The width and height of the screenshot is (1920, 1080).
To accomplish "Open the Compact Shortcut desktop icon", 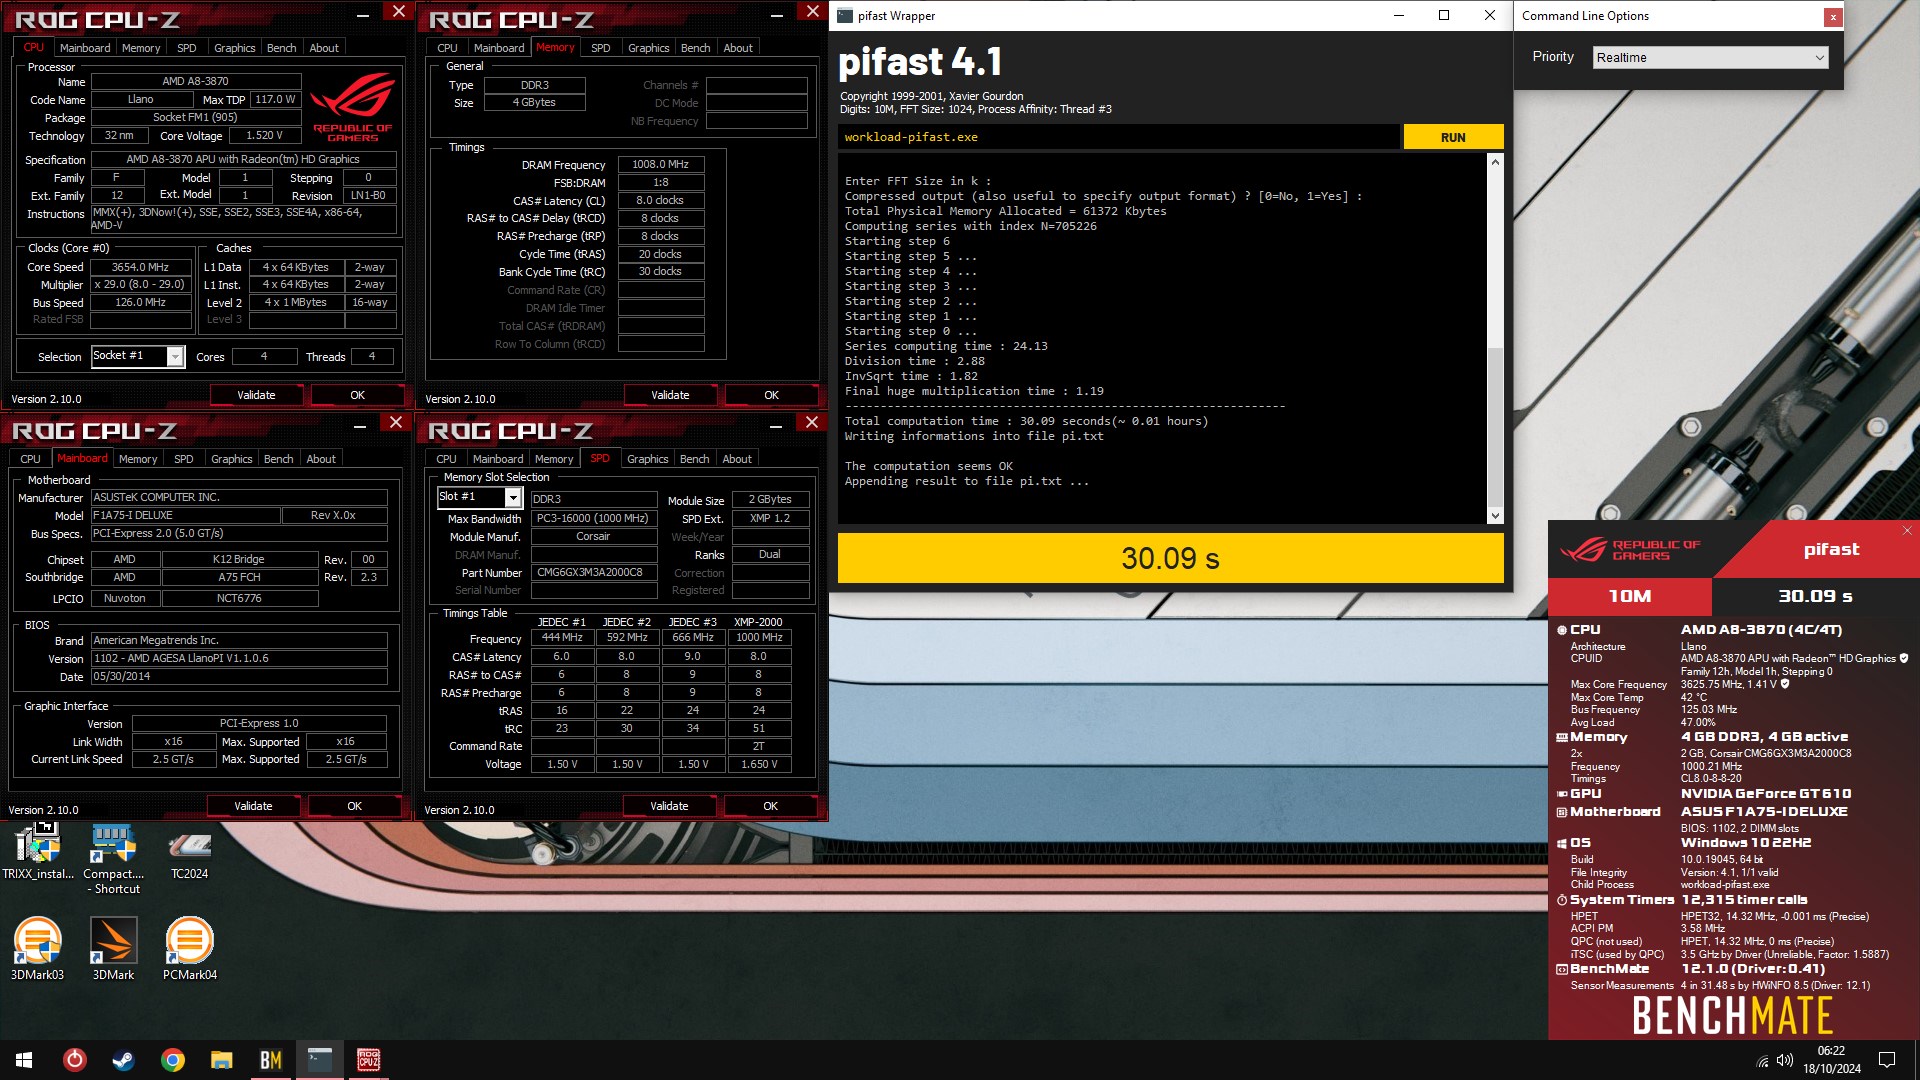I will coord(113,859).
